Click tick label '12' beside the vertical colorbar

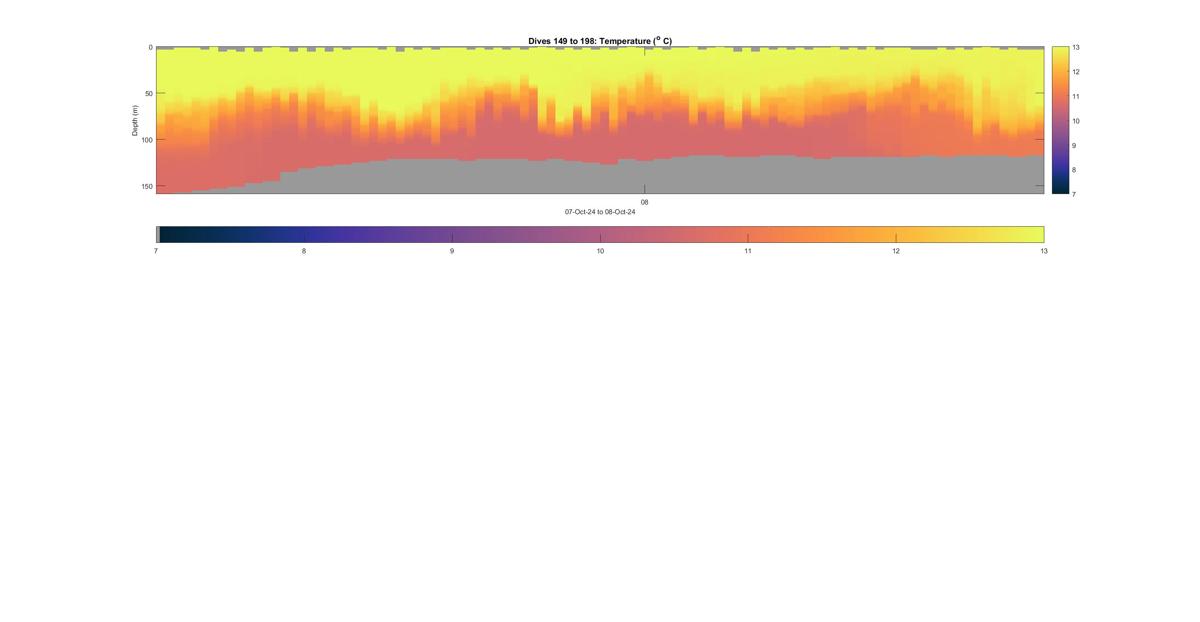(x=1076, y=72)
